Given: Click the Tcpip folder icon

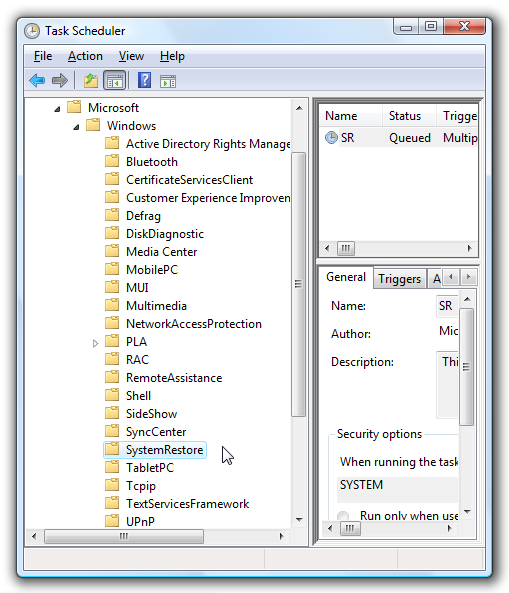Looking at the screenshot, I should coord(112,485).
